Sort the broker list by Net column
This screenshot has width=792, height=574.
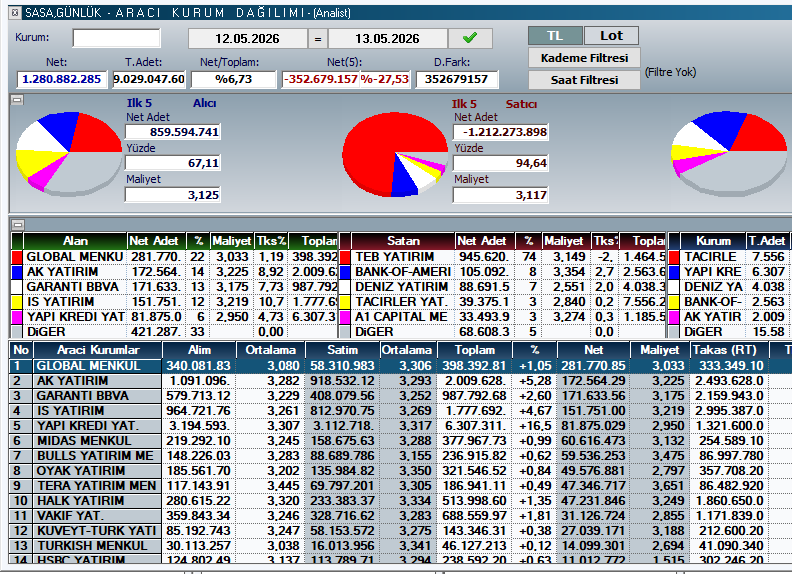coord(593,350)
